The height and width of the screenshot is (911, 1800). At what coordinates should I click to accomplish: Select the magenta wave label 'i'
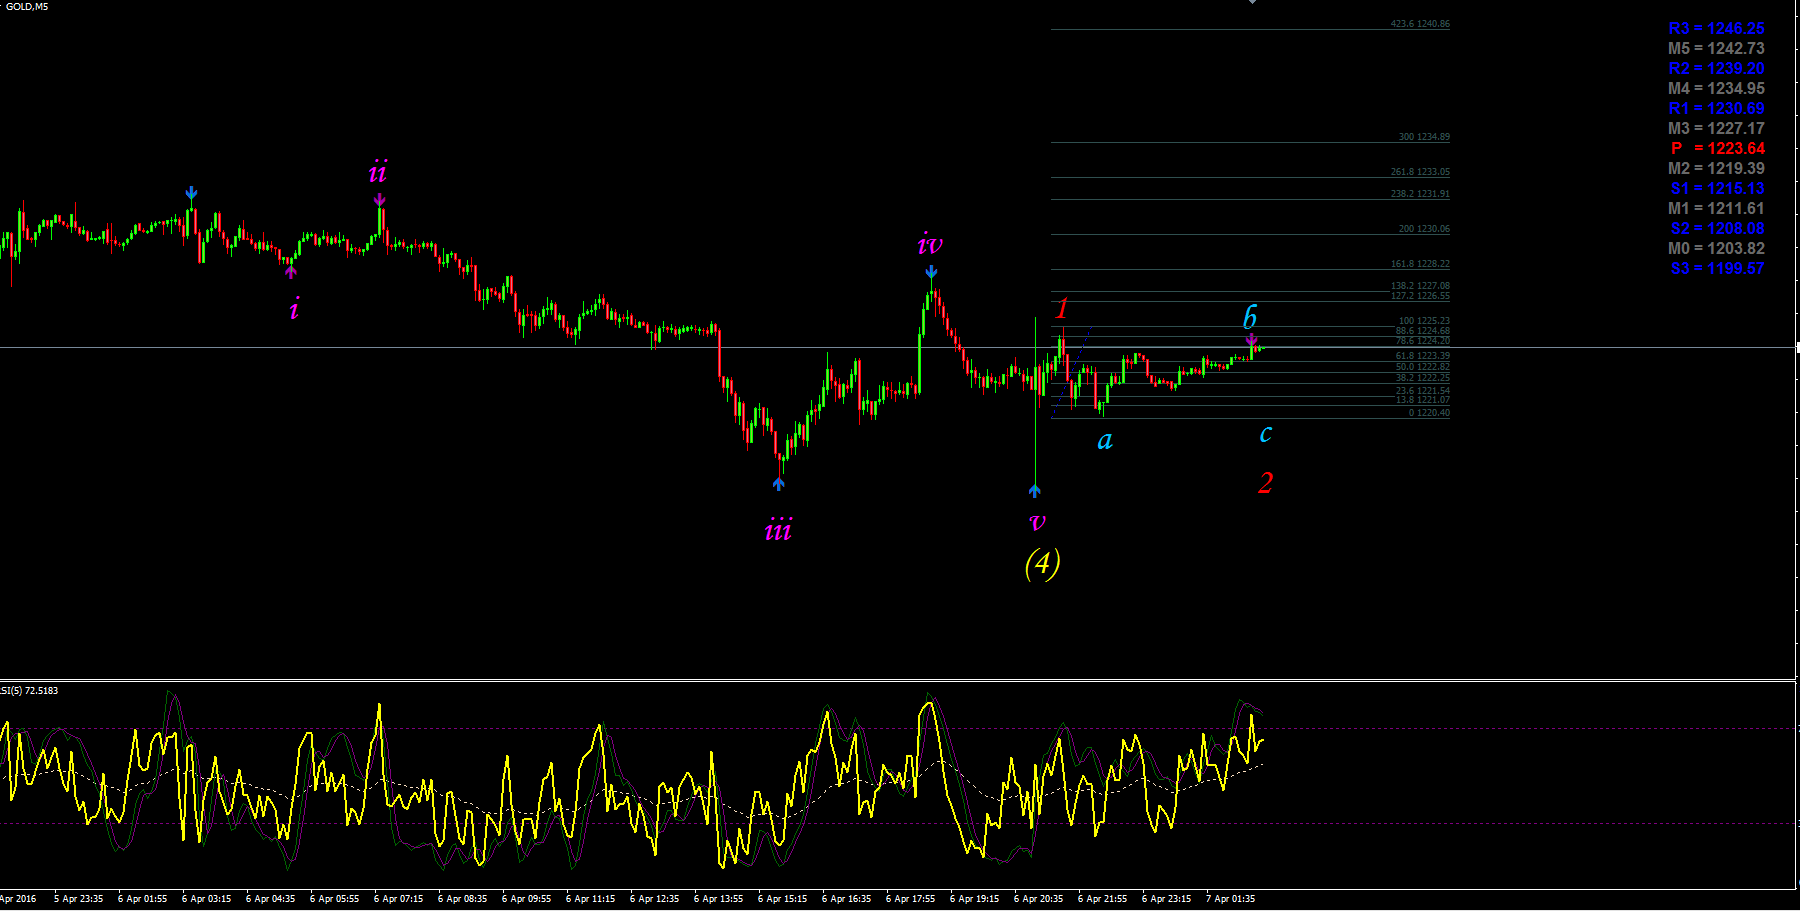click(x=294, y=309)
